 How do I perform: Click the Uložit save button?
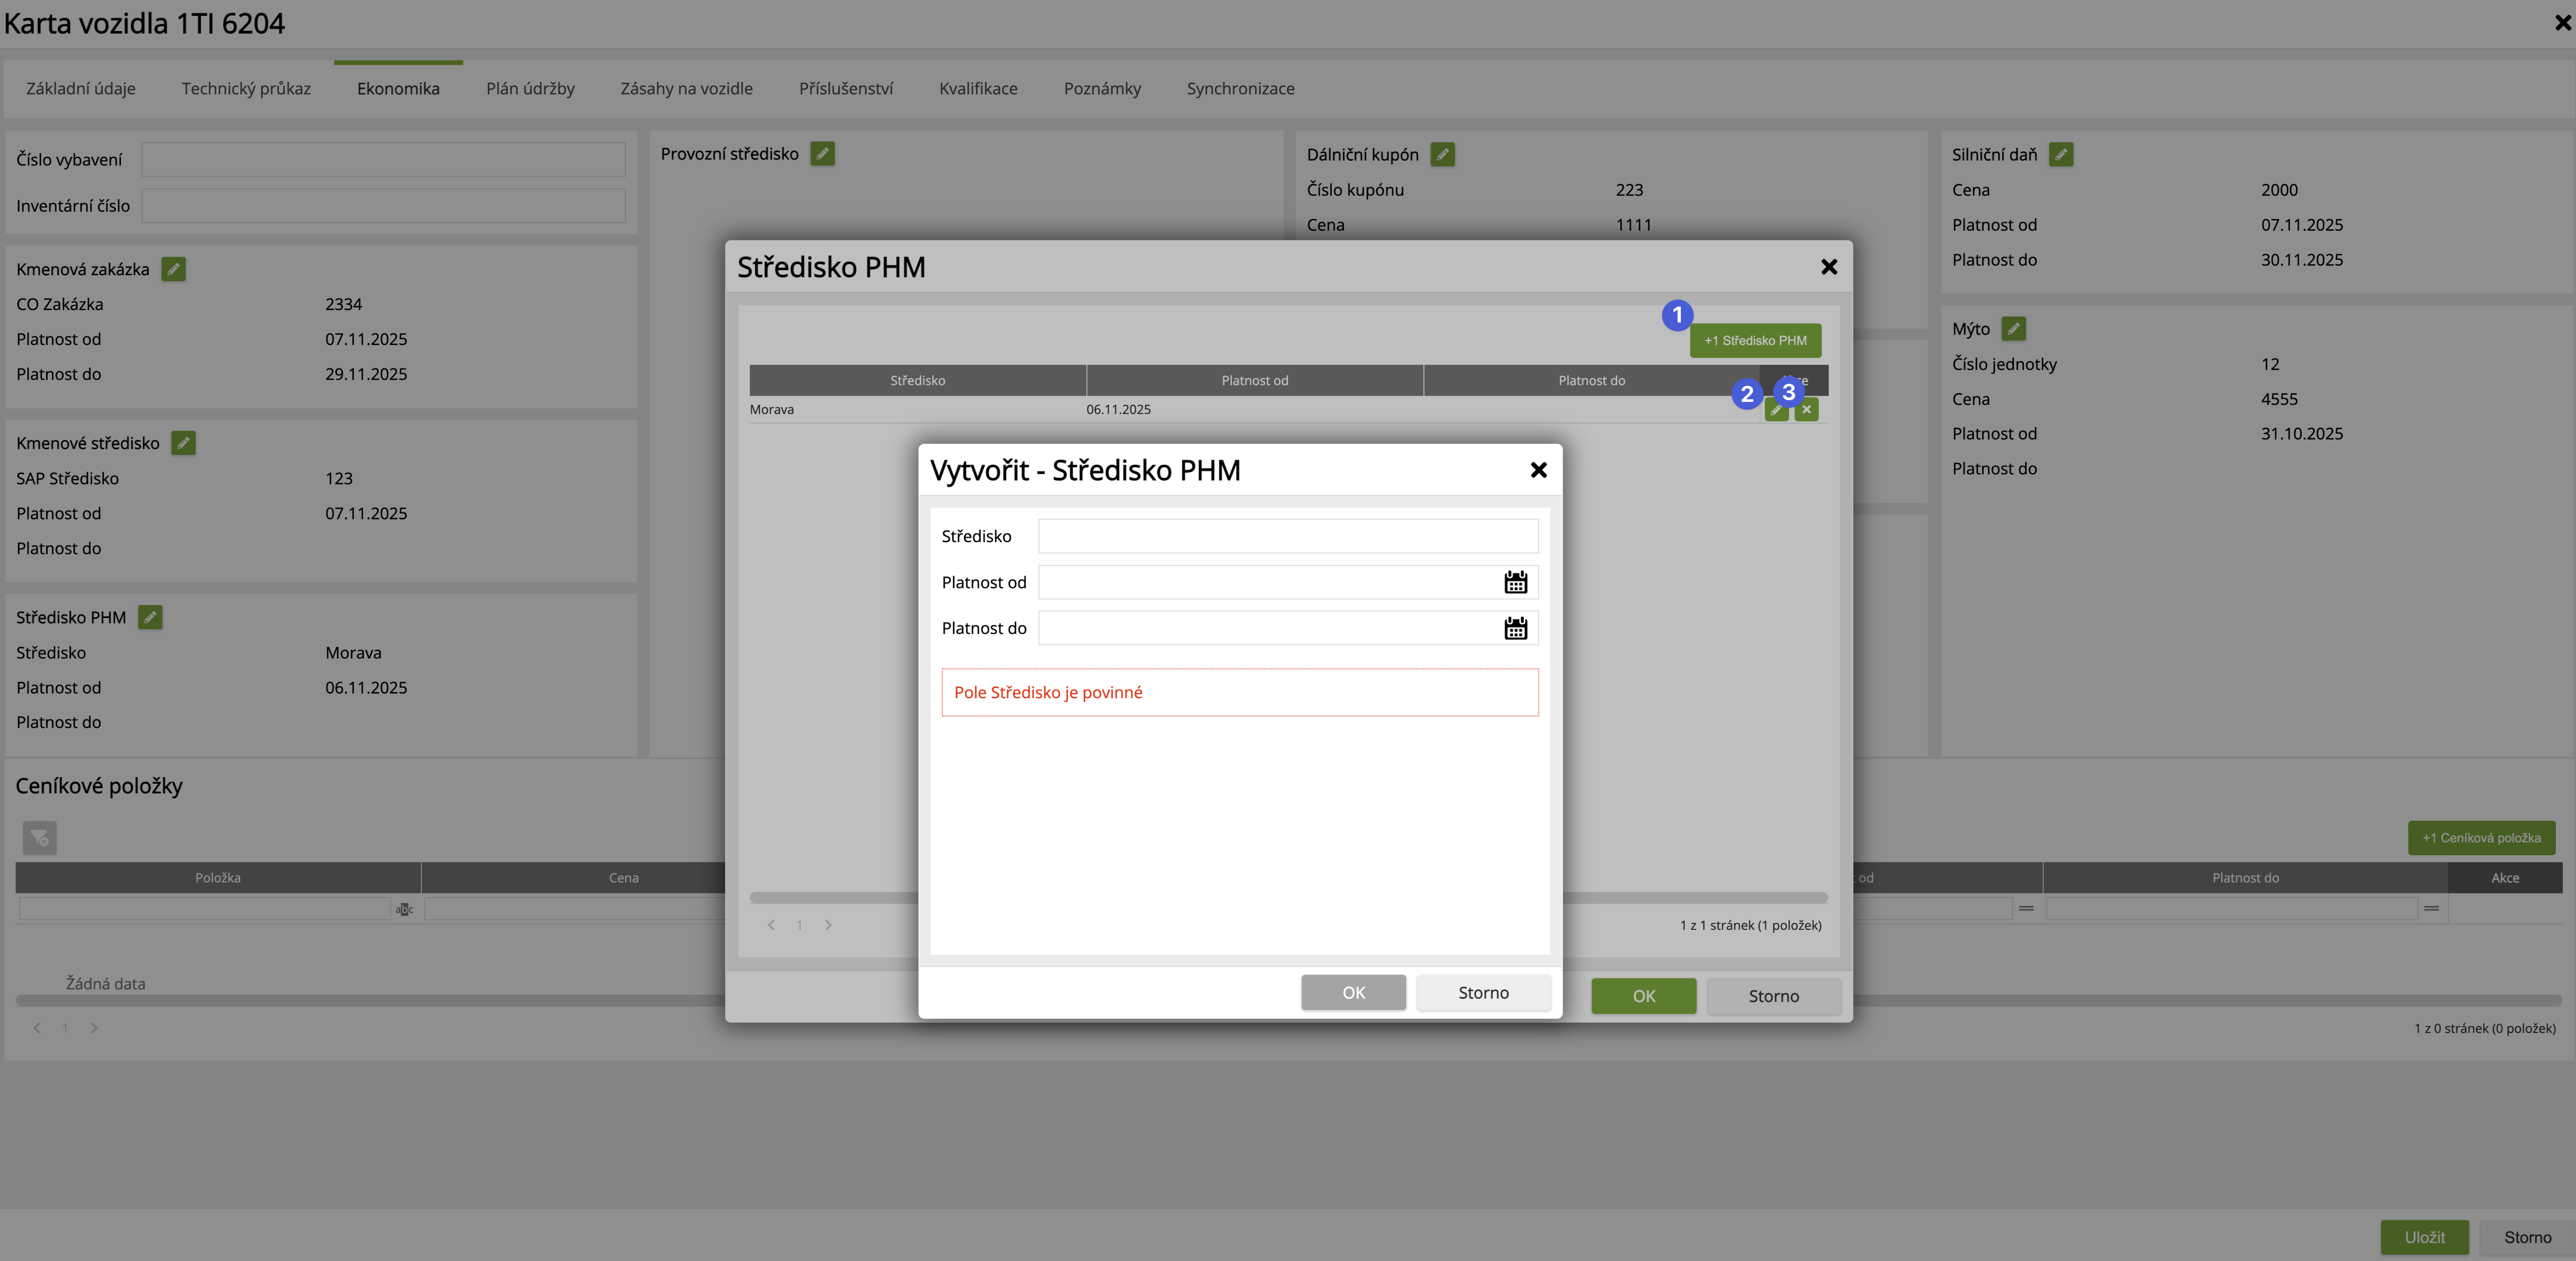click(2424, 1237)
